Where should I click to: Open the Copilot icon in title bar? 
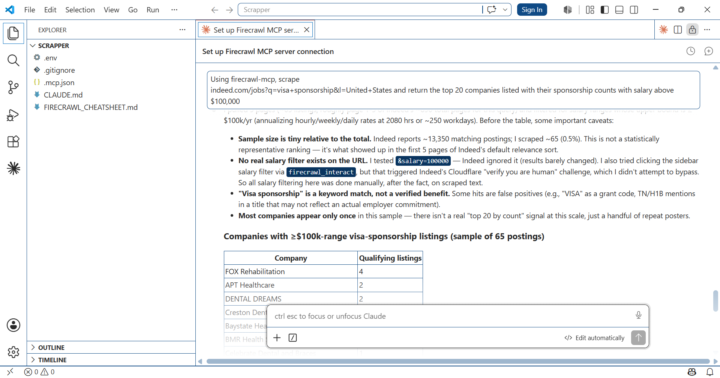click(568, 10)
